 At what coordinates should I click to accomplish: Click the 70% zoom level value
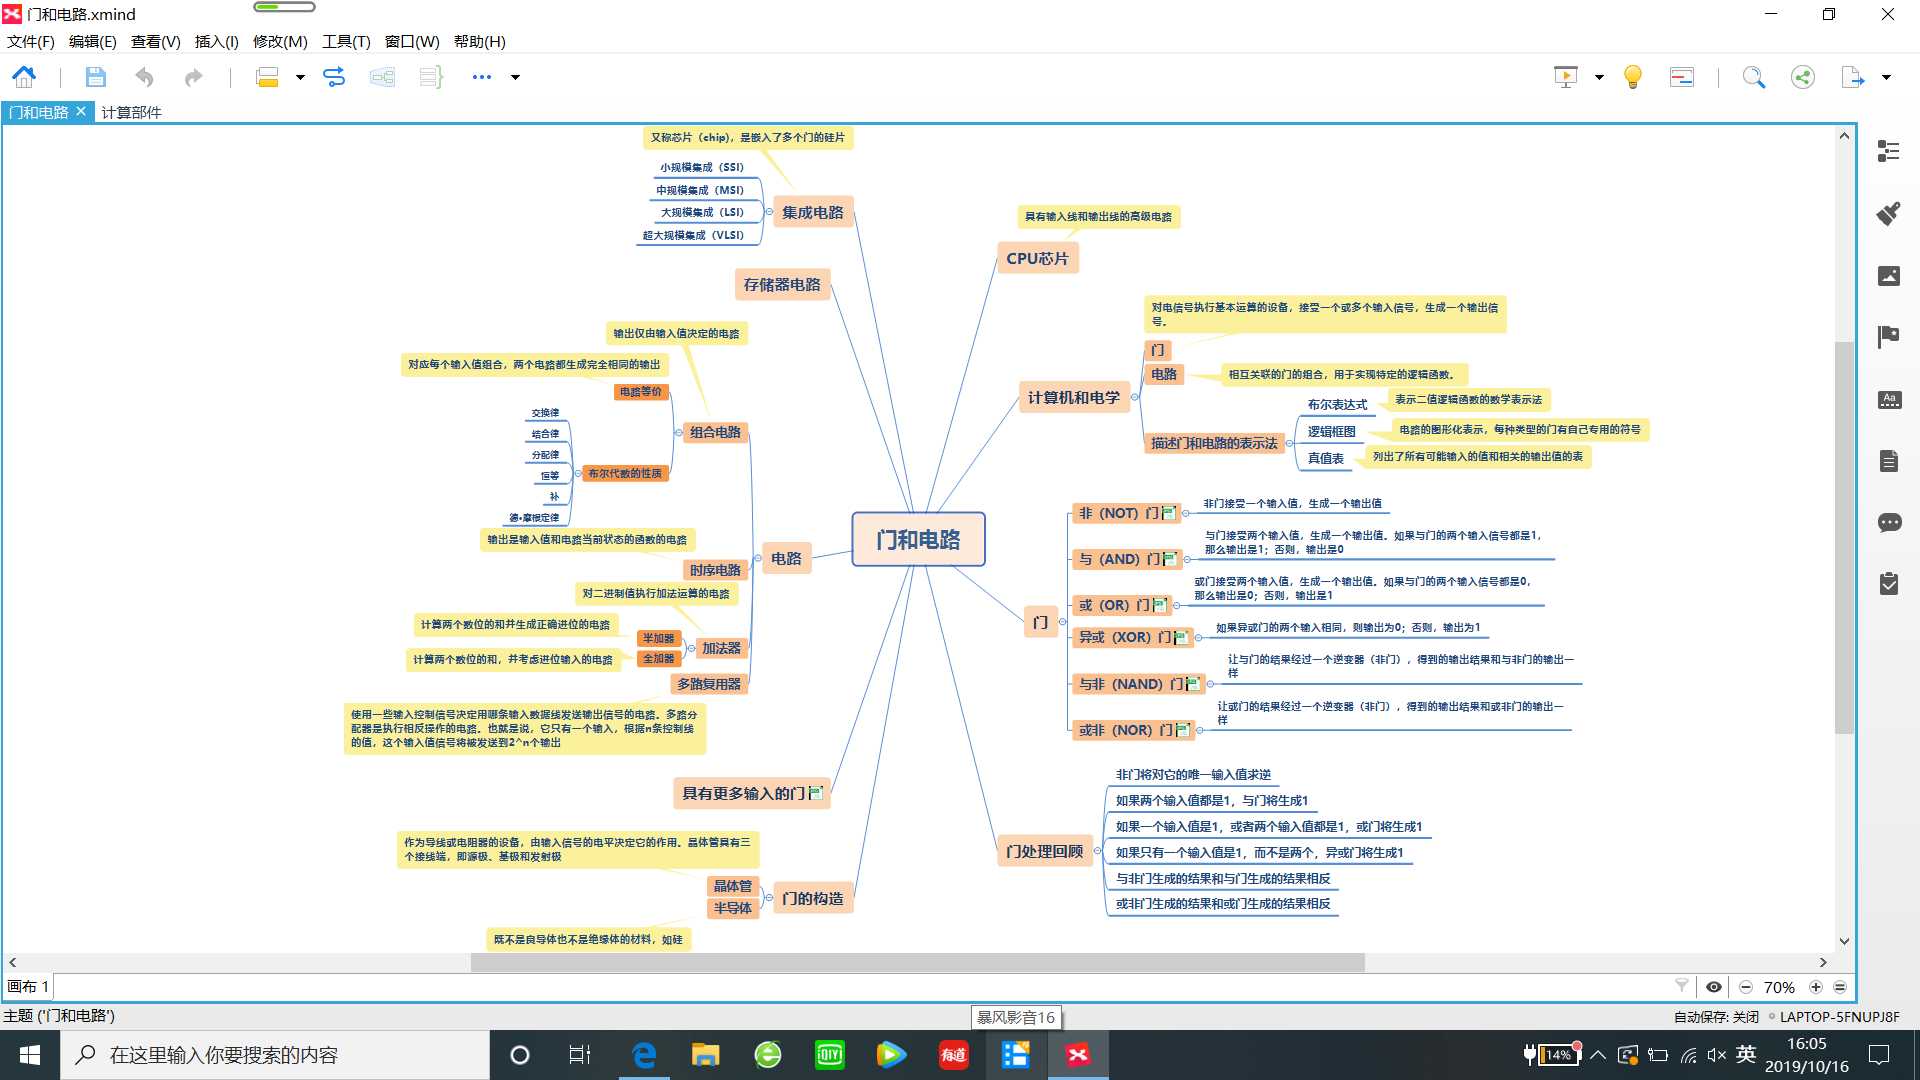[x=1779, y=987]
